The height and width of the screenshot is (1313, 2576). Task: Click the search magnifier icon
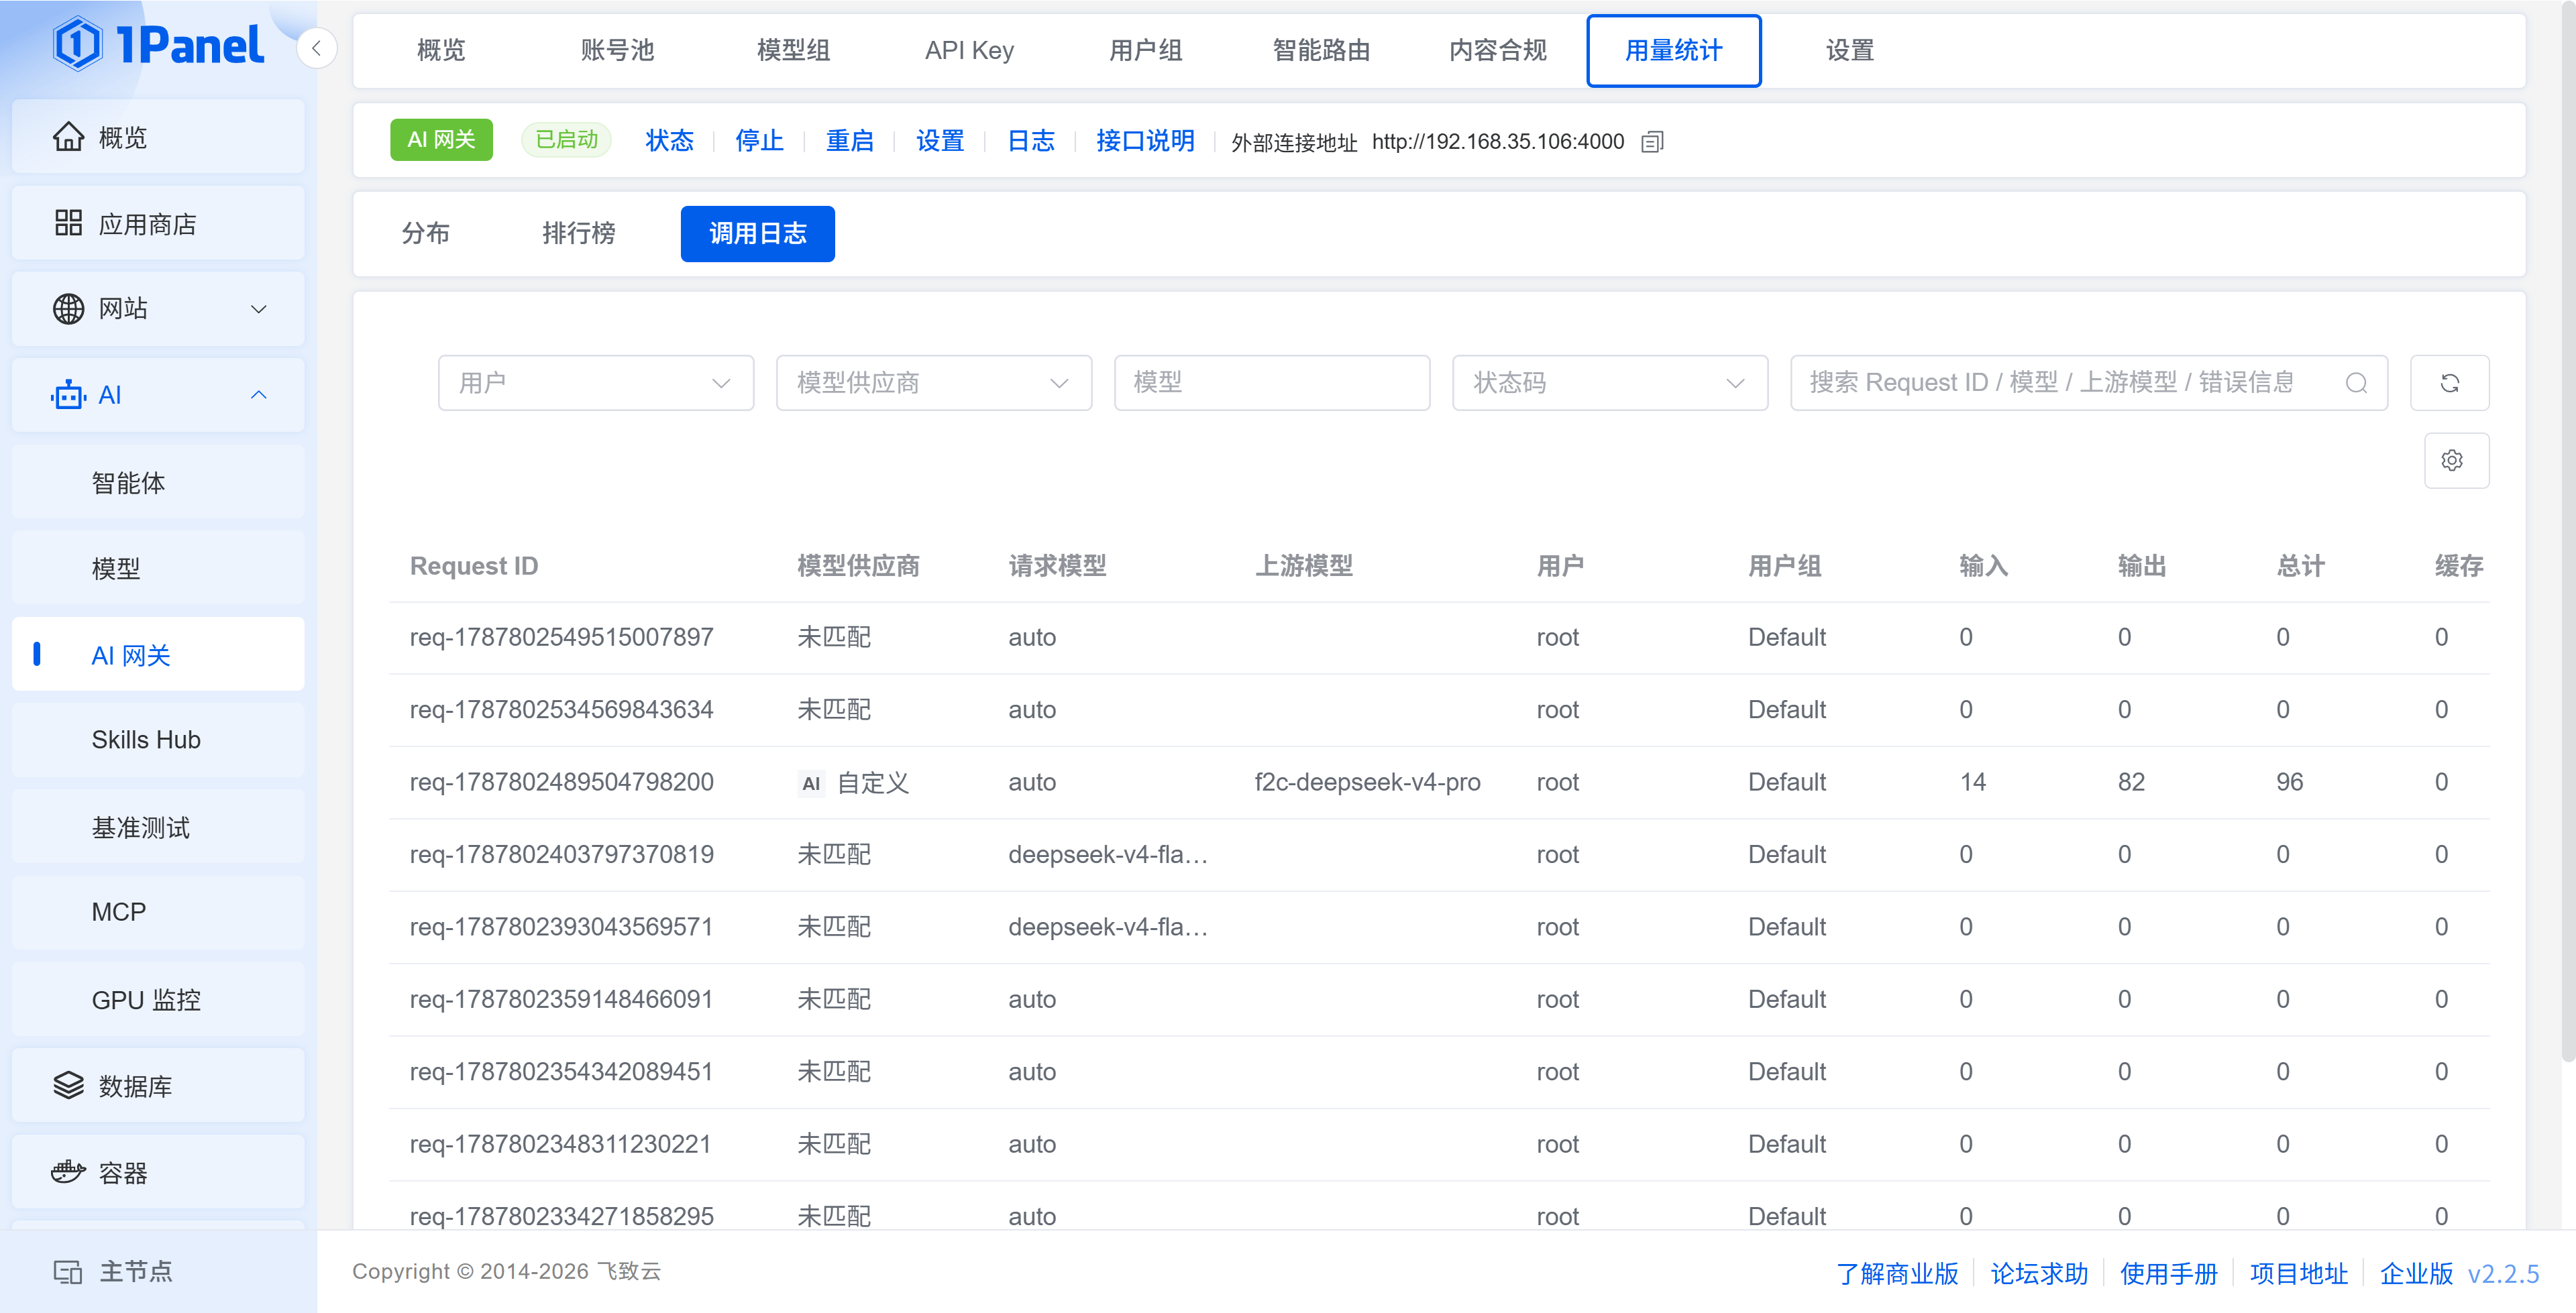[x=2356, y=383]
